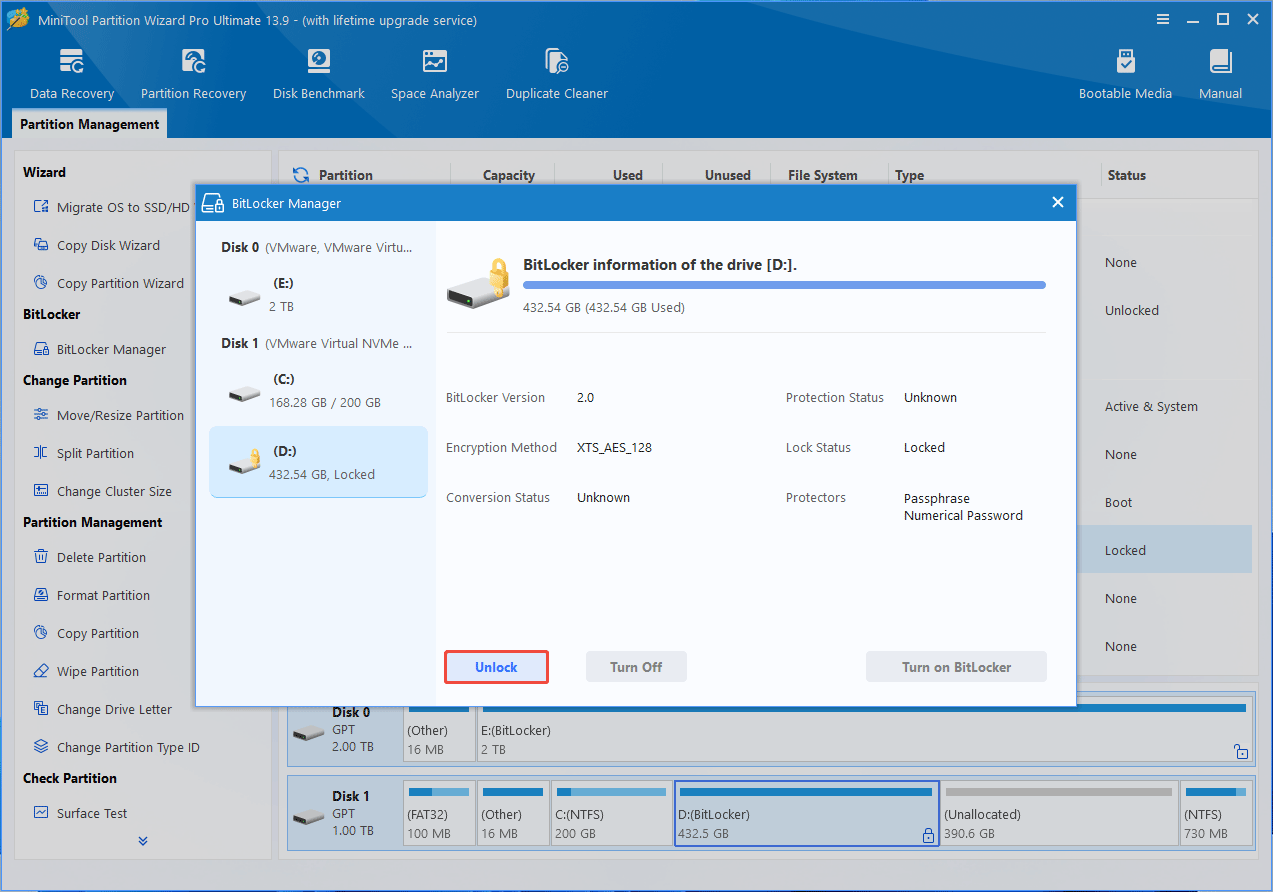Open BitLocker Manager from the sidebar
This screenshot has width=1273, height=892.
99,349
